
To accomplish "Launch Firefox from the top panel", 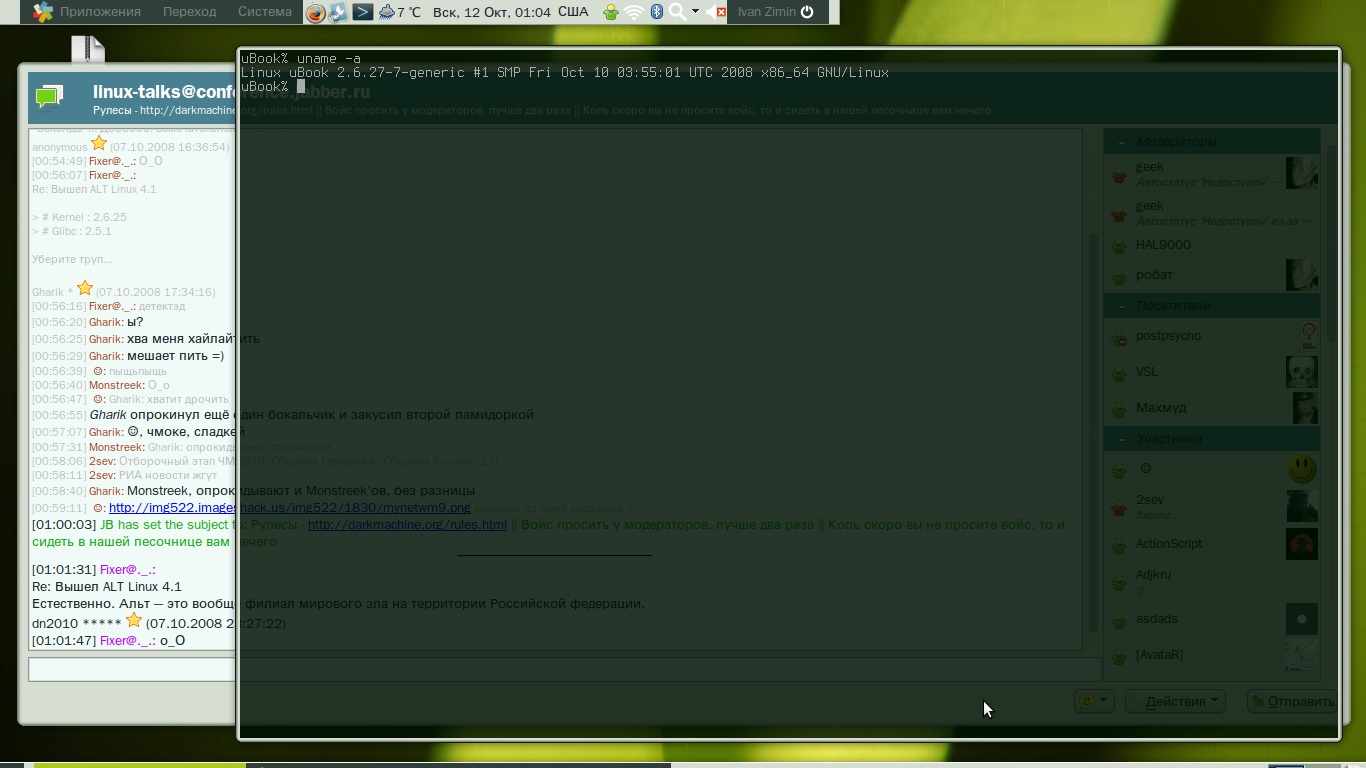I will (316, 12).
